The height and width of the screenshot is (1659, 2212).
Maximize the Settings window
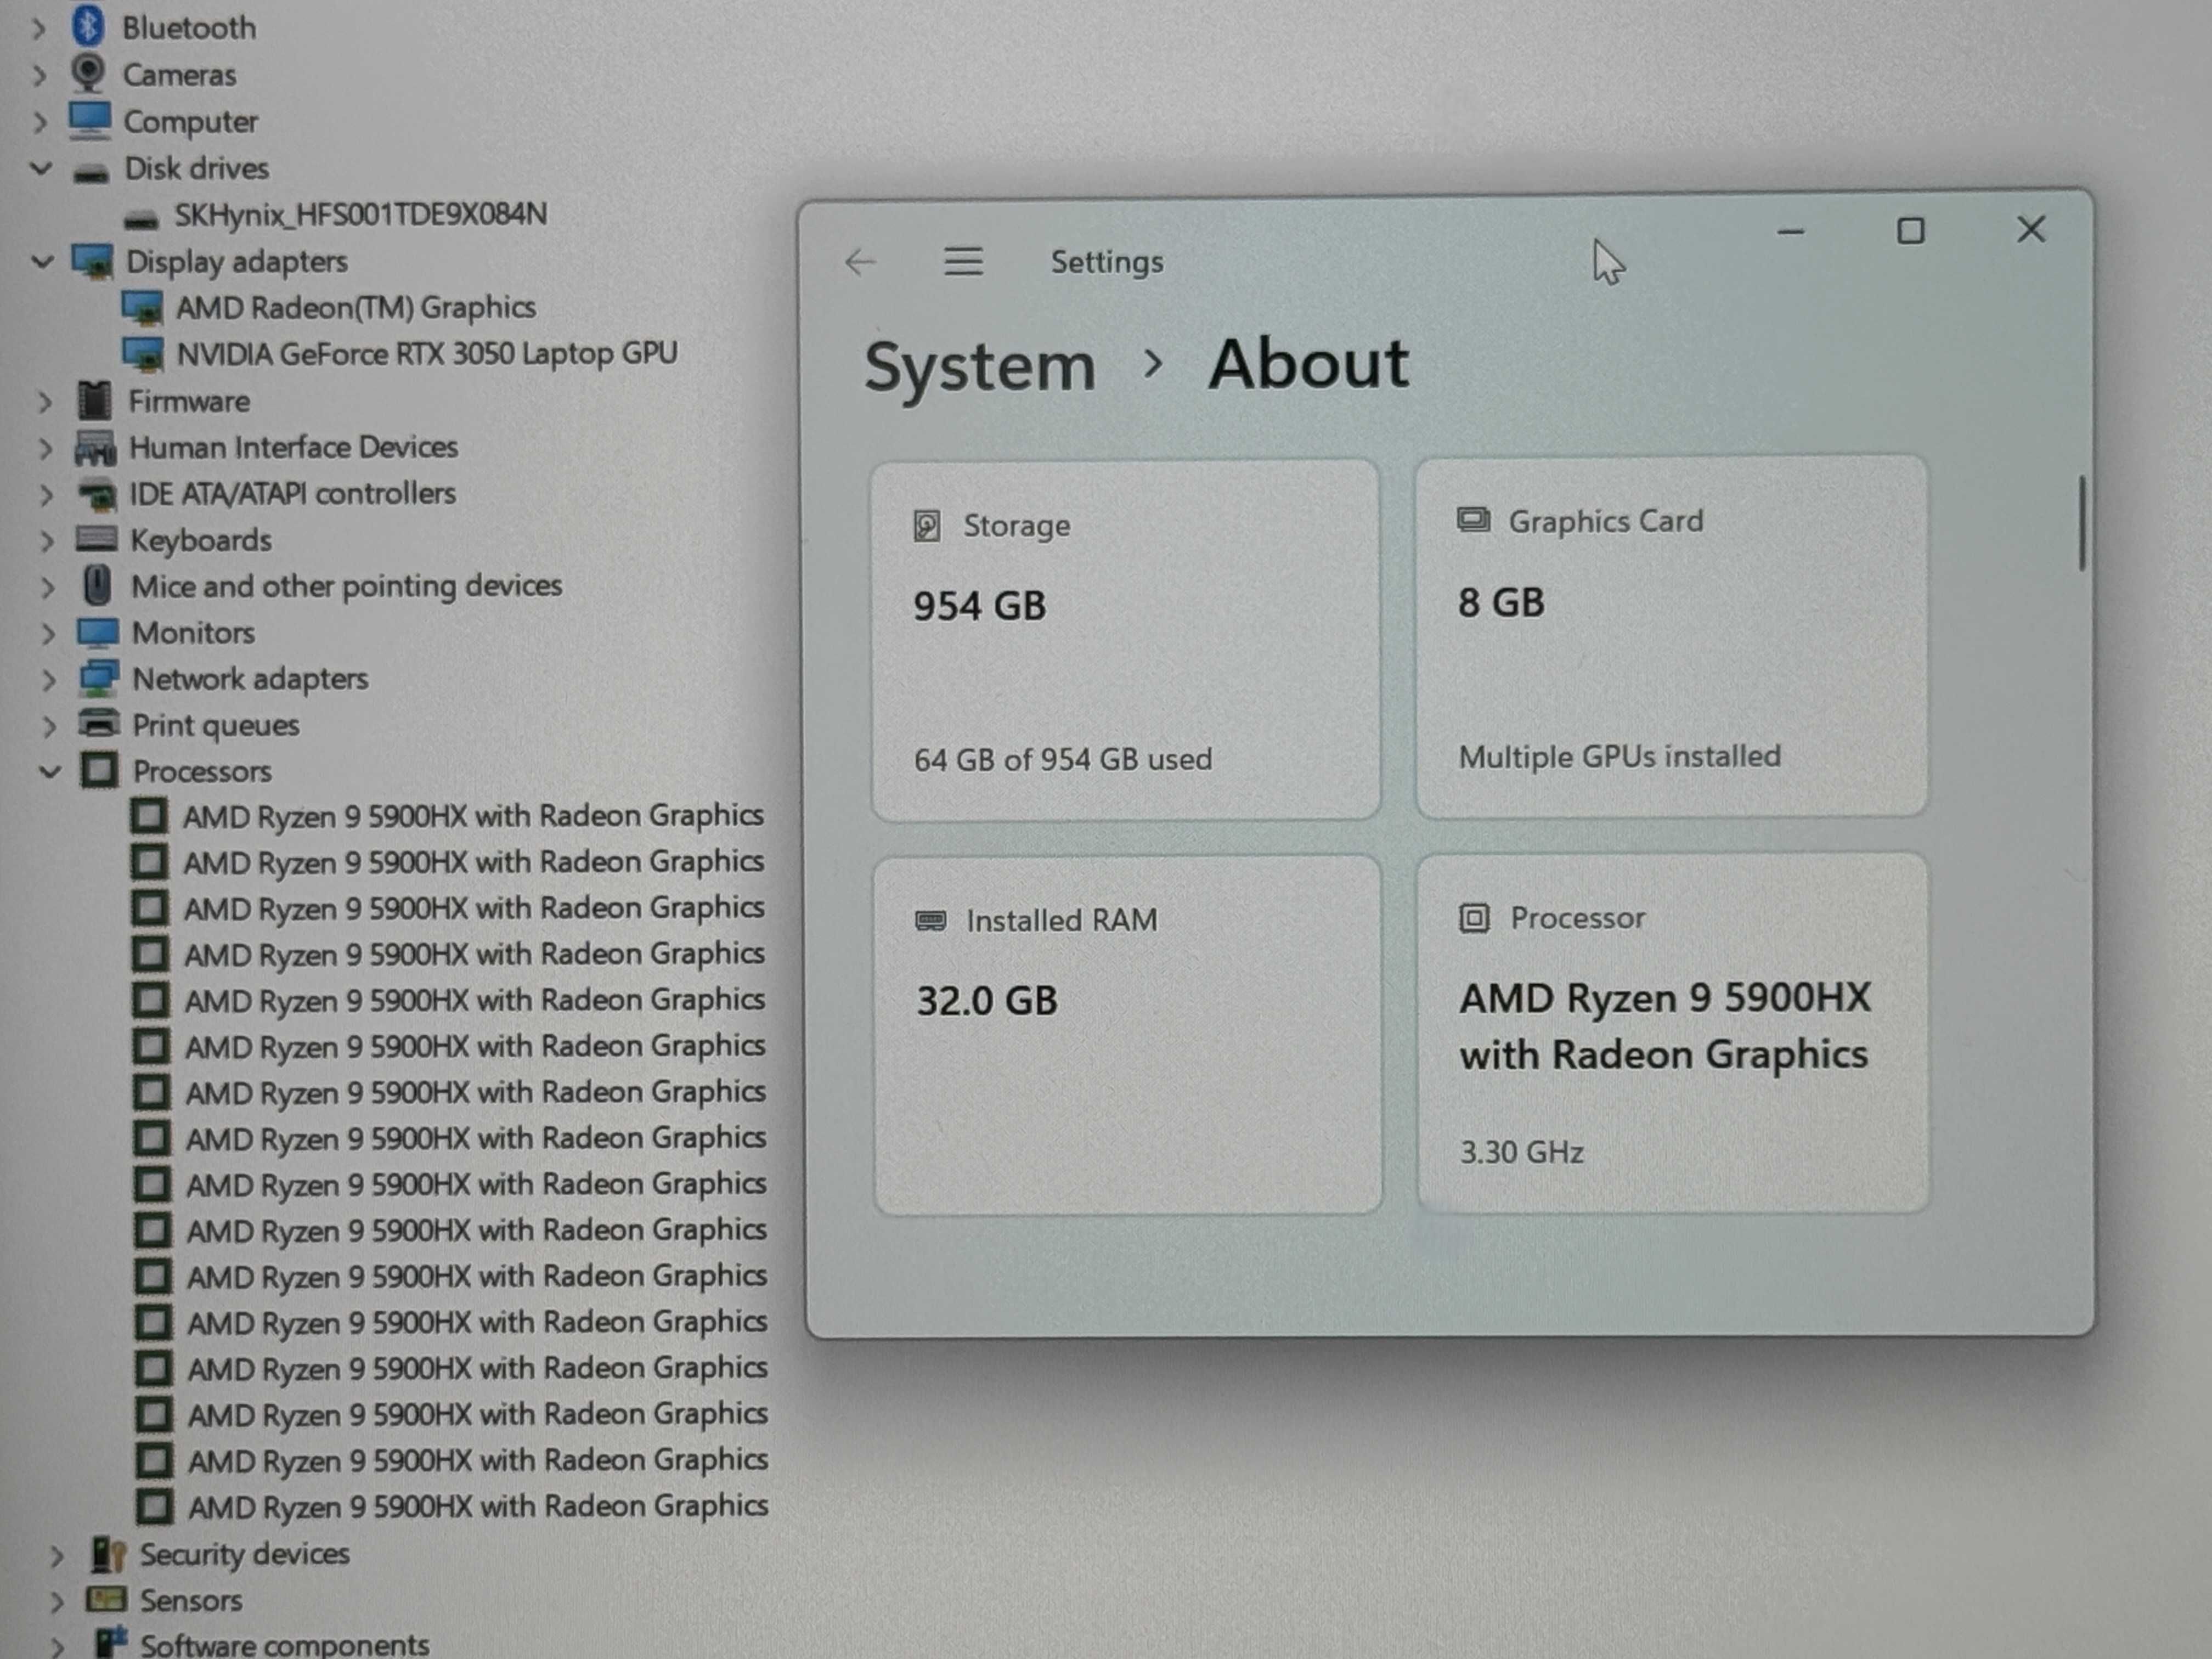pyautogui.click(x=1911, y=232)
